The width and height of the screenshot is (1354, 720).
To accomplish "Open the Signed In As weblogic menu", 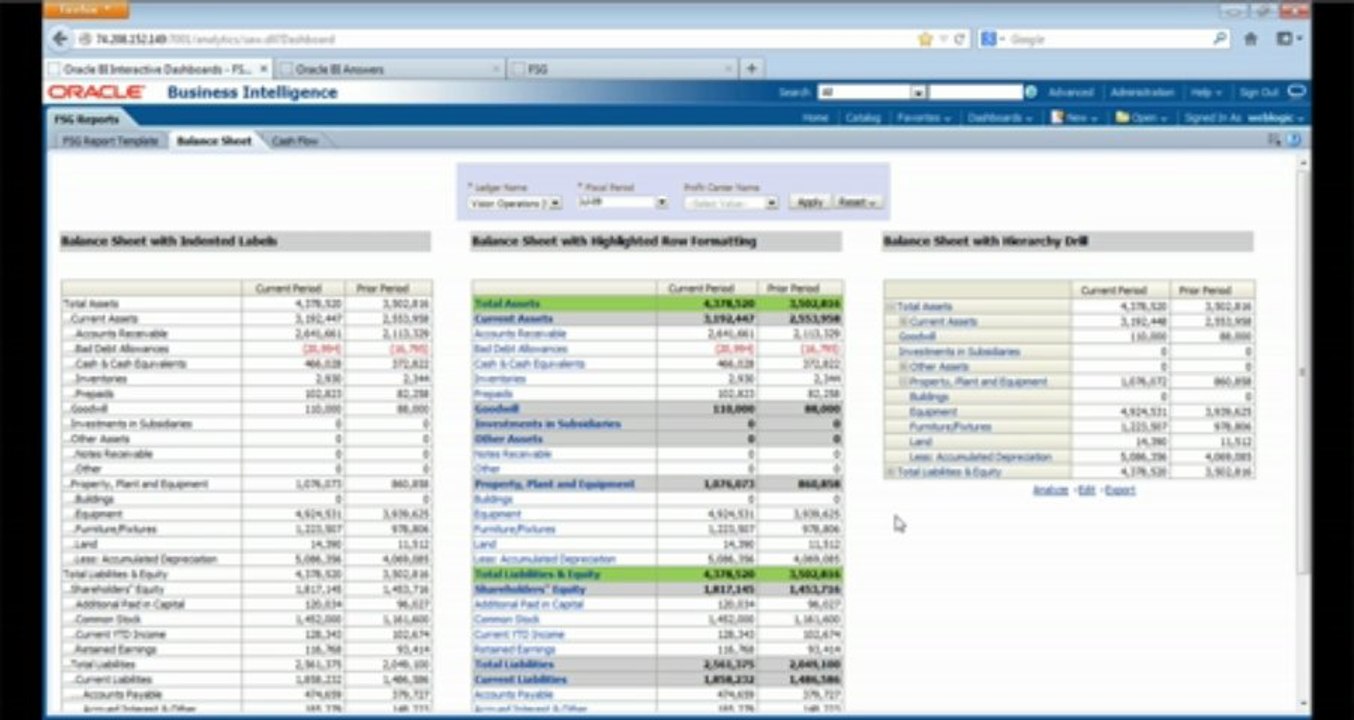I will coord(1244,117).
